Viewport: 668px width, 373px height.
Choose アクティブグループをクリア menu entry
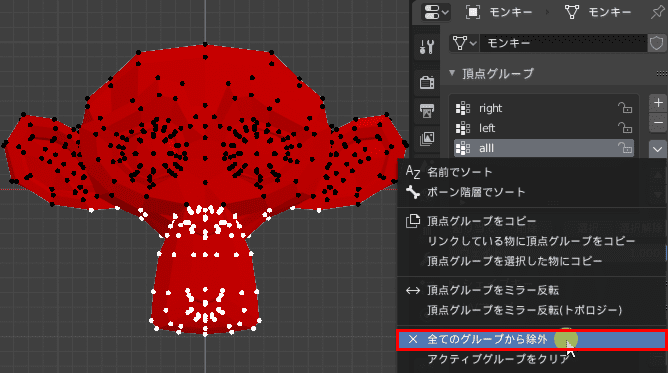coord(532,359)
